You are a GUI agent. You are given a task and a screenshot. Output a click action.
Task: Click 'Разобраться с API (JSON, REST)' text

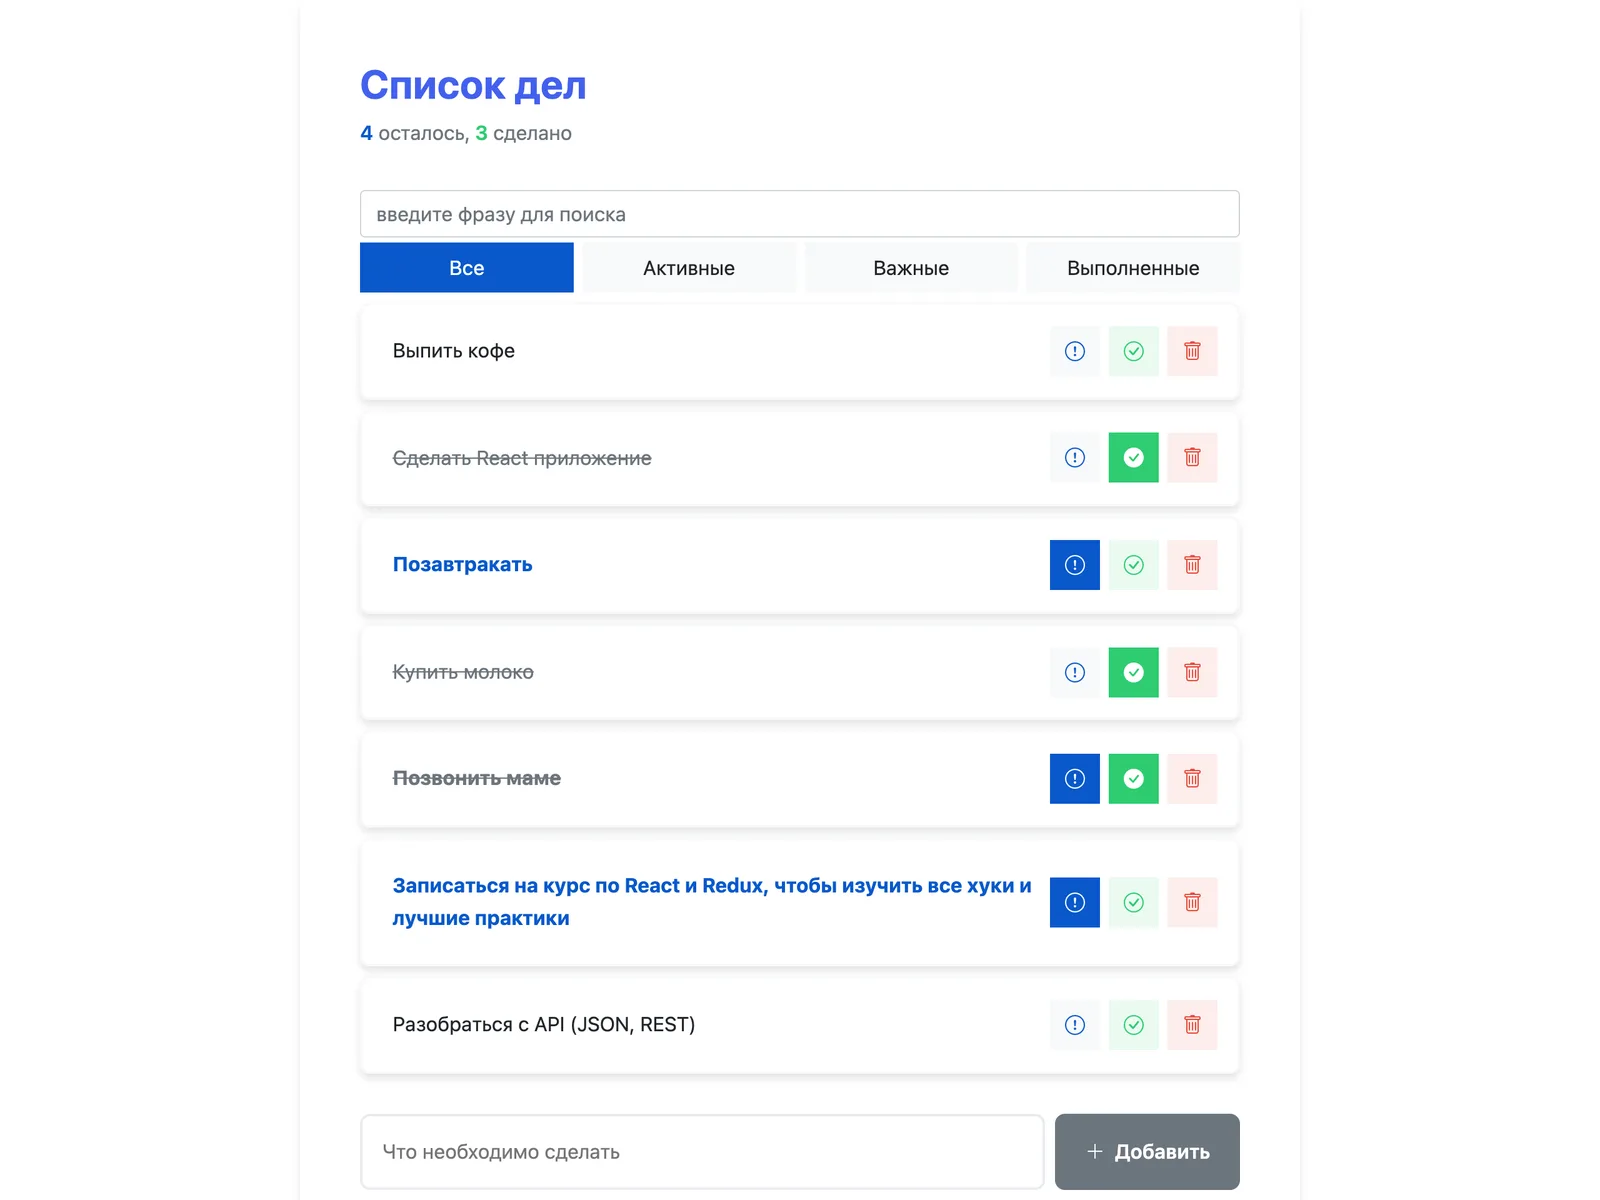pos(544,1025)
